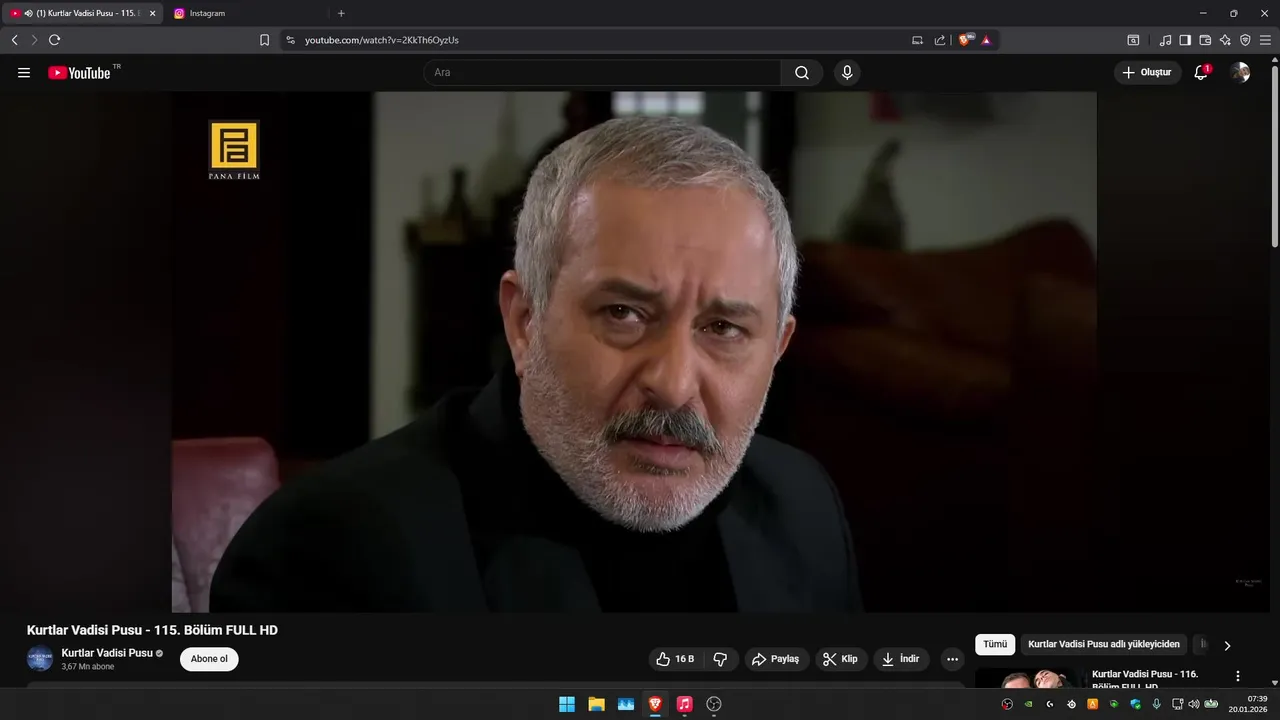Click the video player to pause
Image resolution: width=1280 pixels, height=720 pixels.
click(634, 352)
